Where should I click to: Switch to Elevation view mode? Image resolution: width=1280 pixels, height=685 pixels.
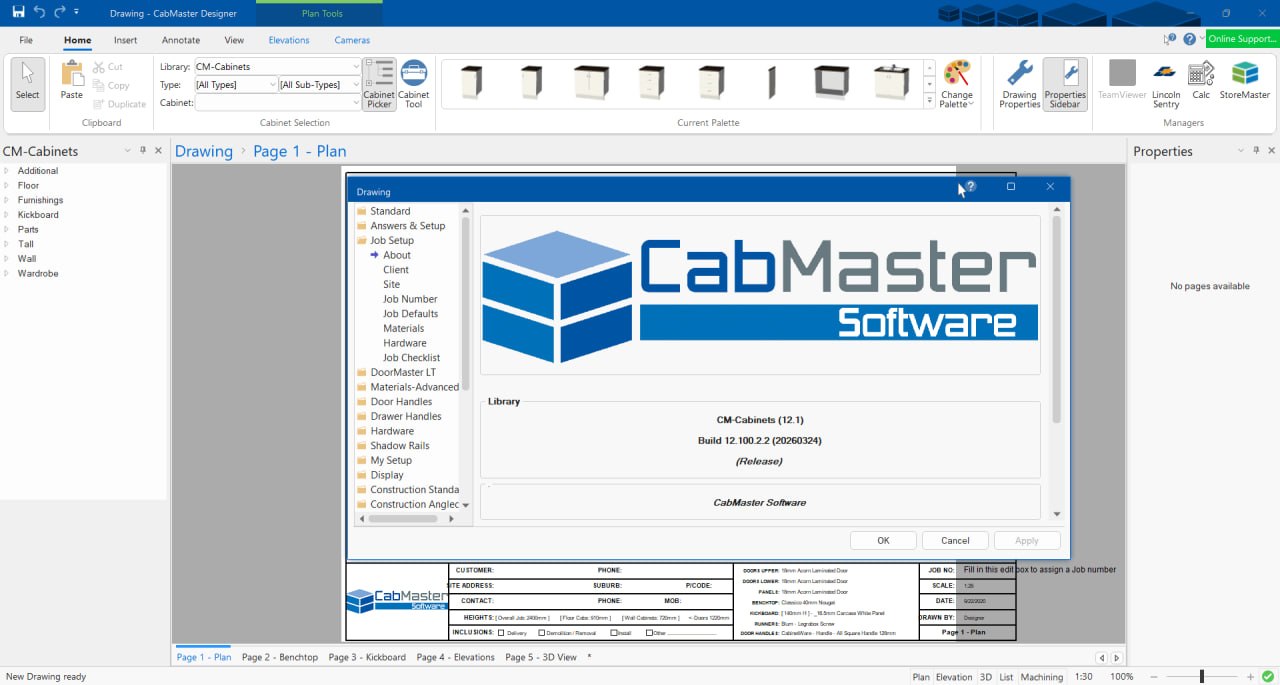tap(954, 677)
